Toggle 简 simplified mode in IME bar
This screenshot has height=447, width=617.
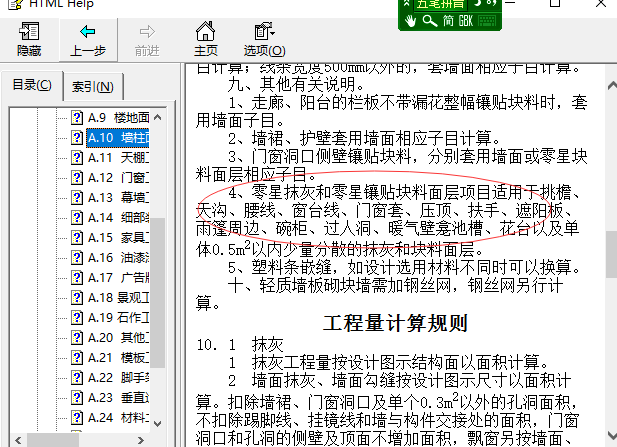[x=448, y=20]
